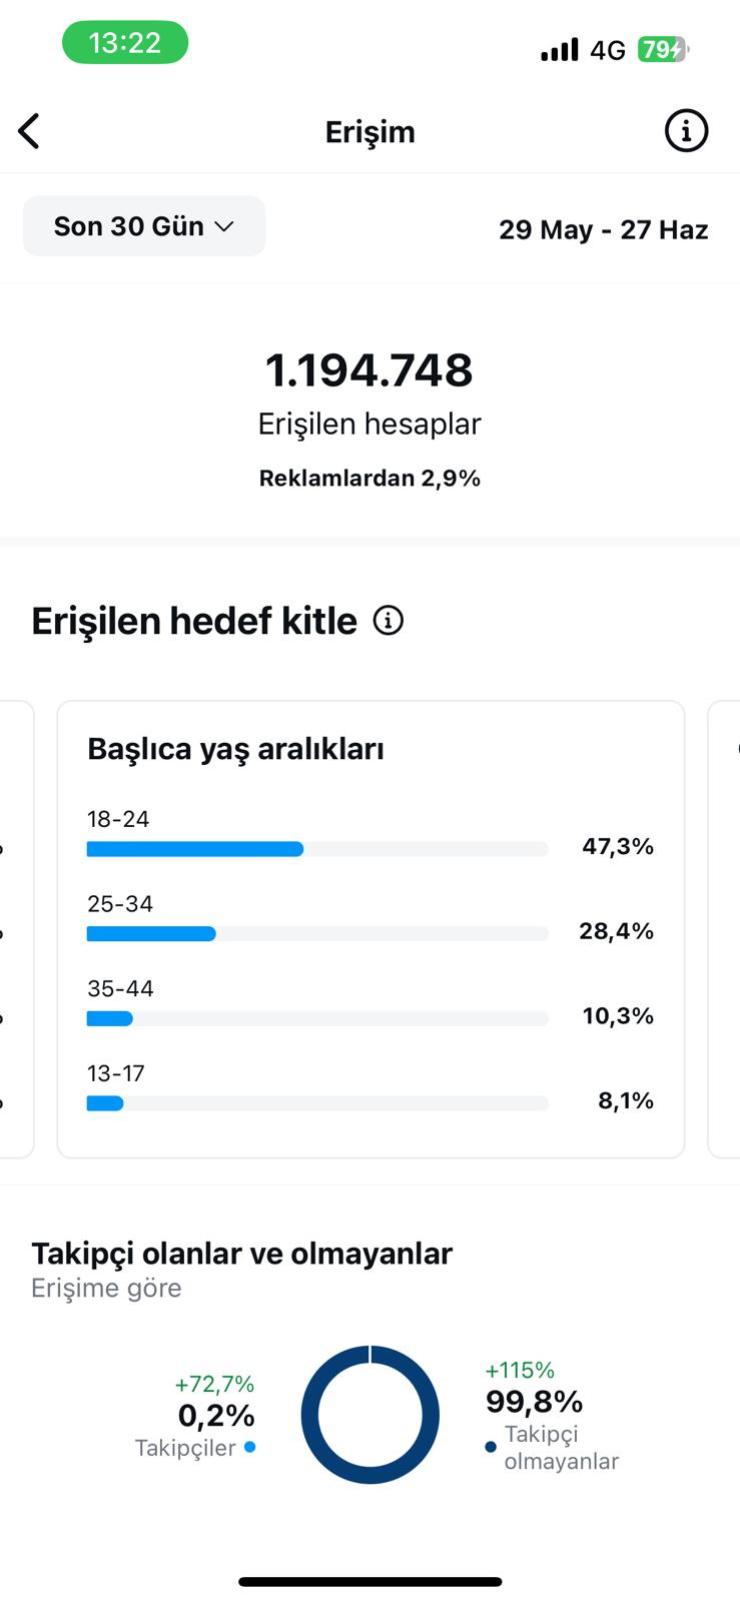Image resolution: width=740 pixels, height=1602 pixels.
Task: Tap the green 13:22 time pill
Action: pos(125,43)
